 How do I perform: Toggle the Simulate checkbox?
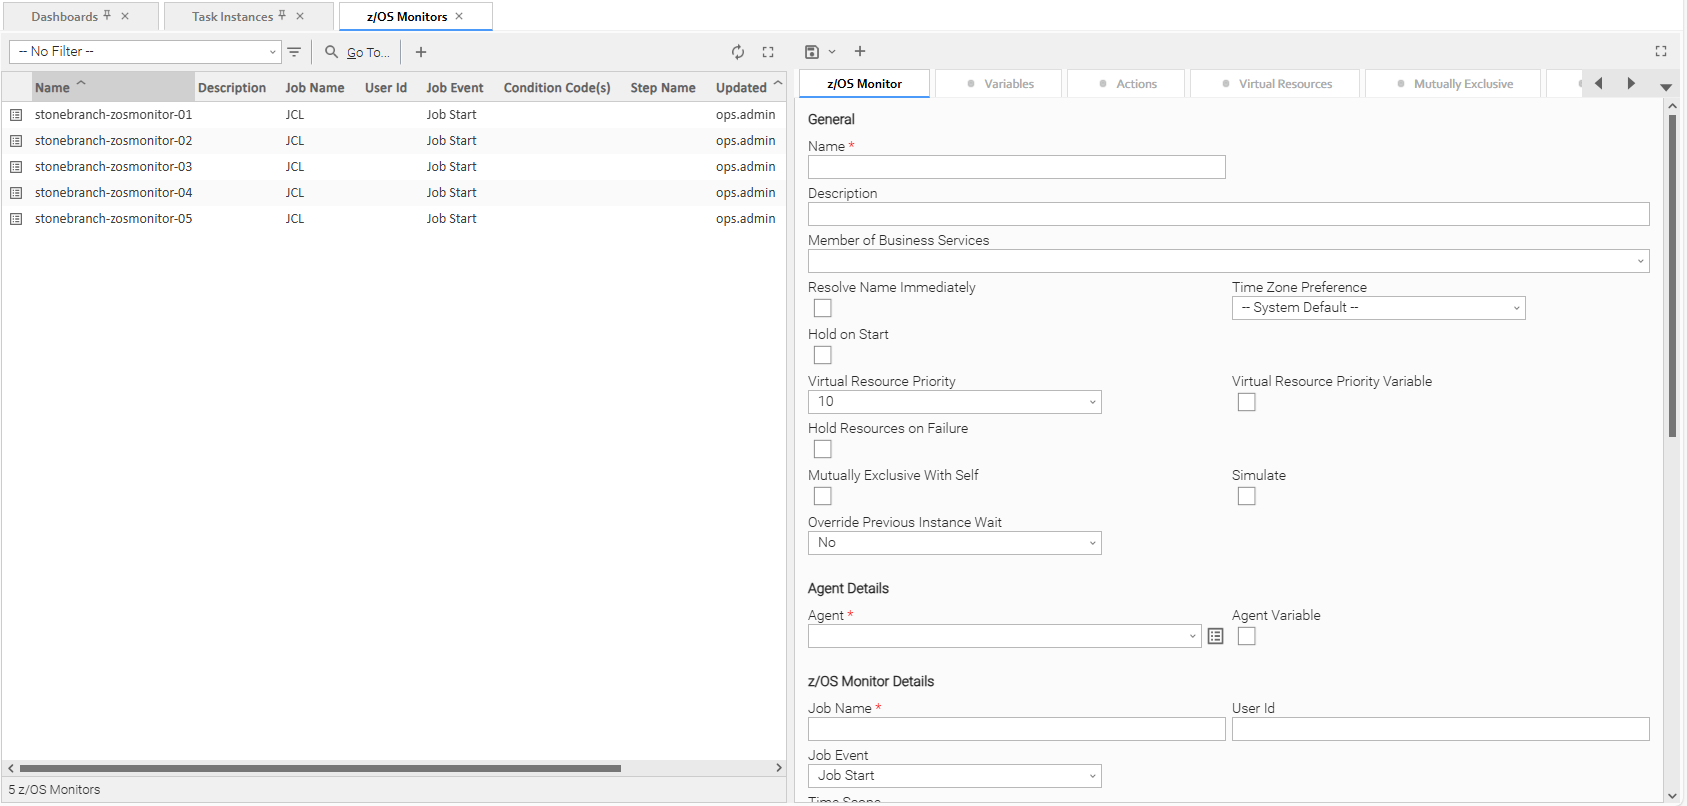[x=1246, y=496]
